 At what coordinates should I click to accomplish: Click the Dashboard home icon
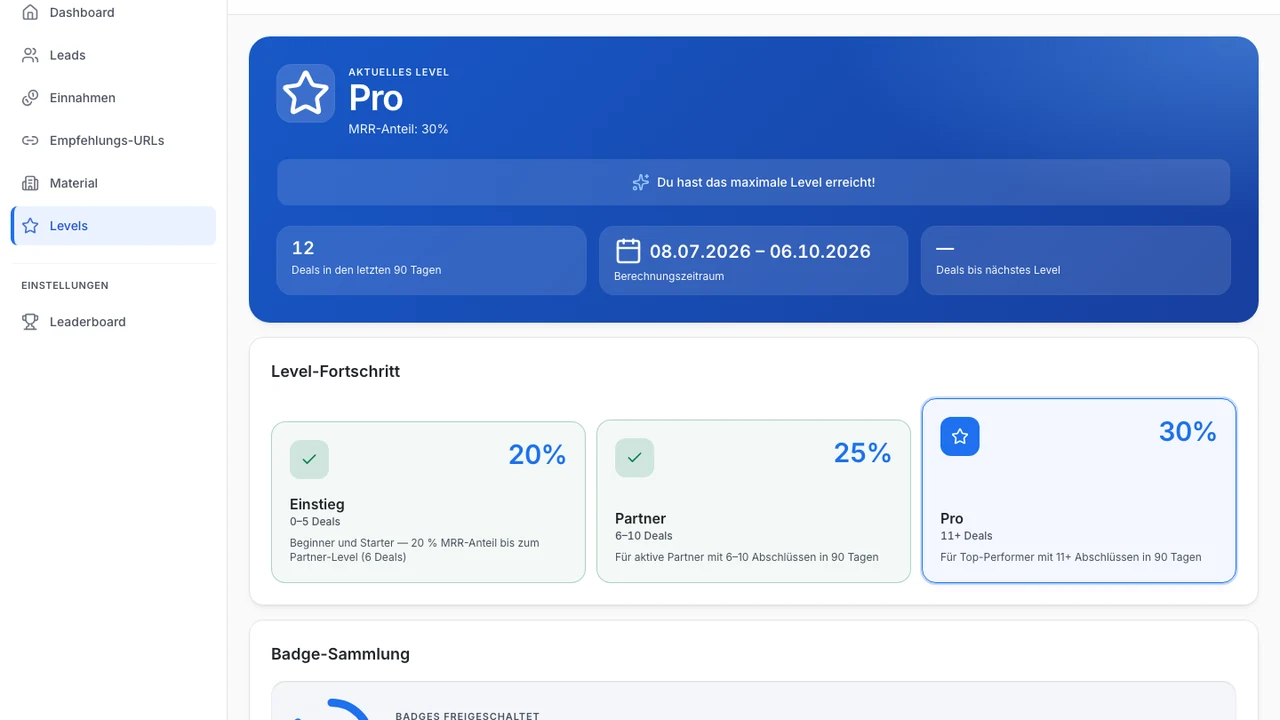(x=30, y=13)
